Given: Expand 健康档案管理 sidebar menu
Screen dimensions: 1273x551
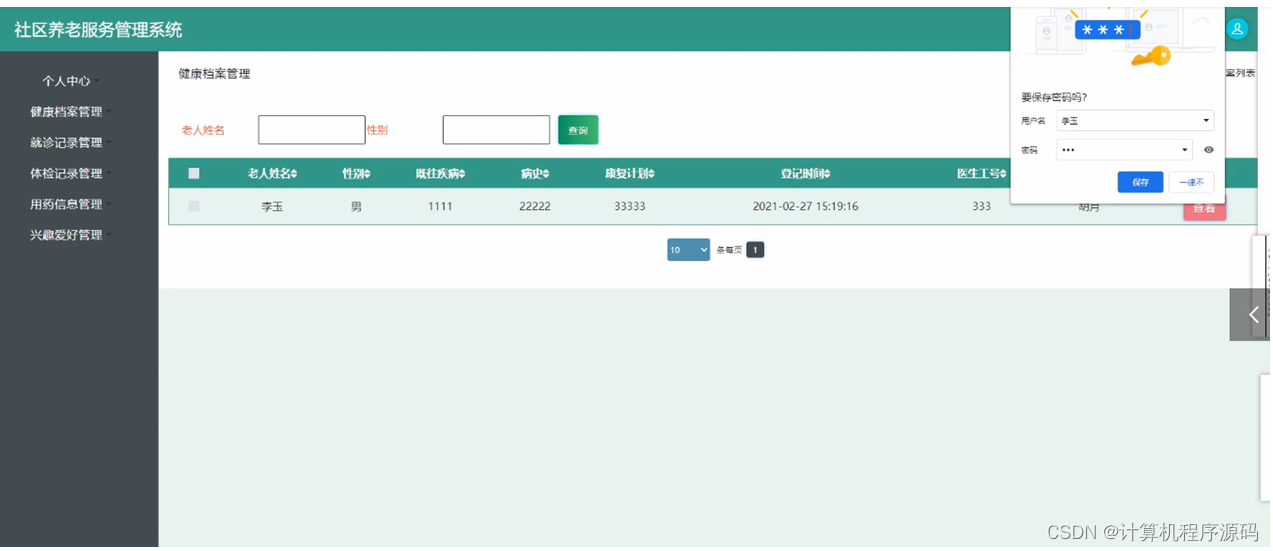Looking at the screenshot, I should (71, 112).
